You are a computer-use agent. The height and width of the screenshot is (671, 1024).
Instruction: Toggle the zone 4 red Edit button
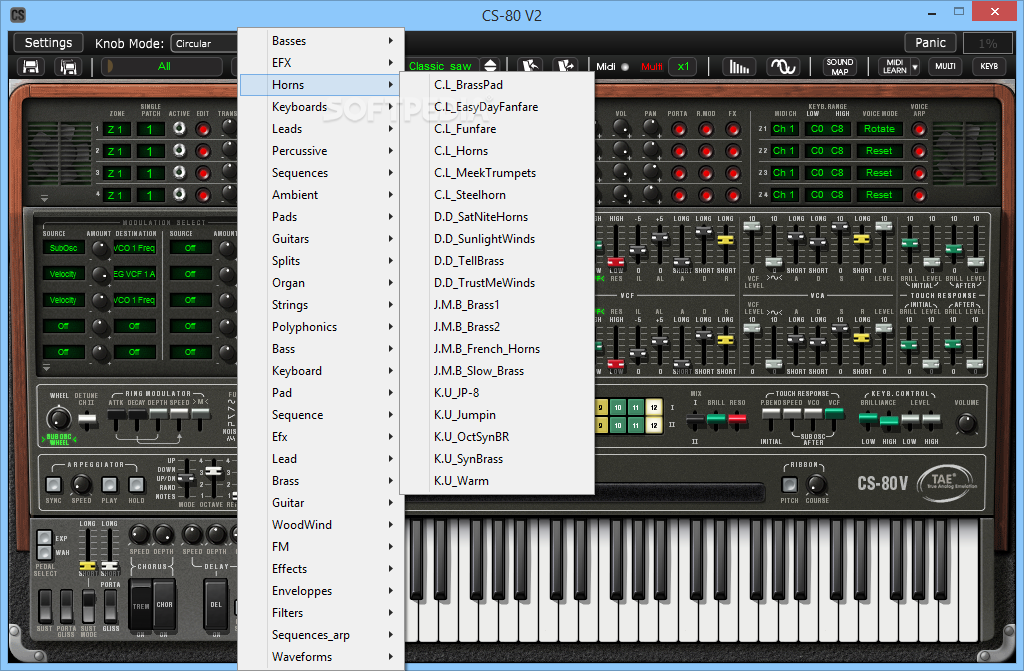point(203,195)
